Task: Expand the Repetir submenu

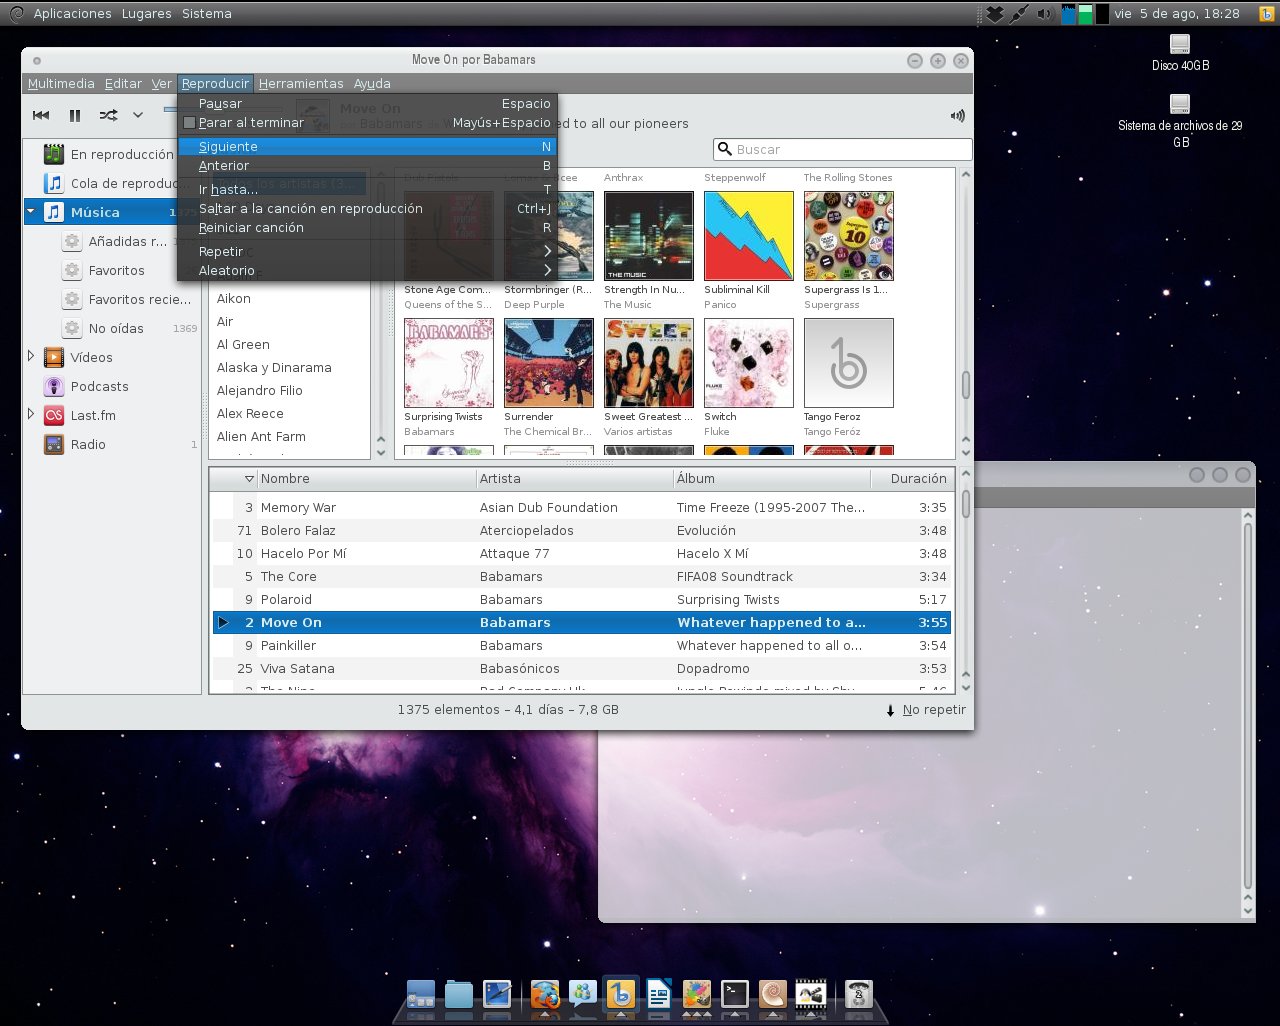Action: [x=367, y=251]
